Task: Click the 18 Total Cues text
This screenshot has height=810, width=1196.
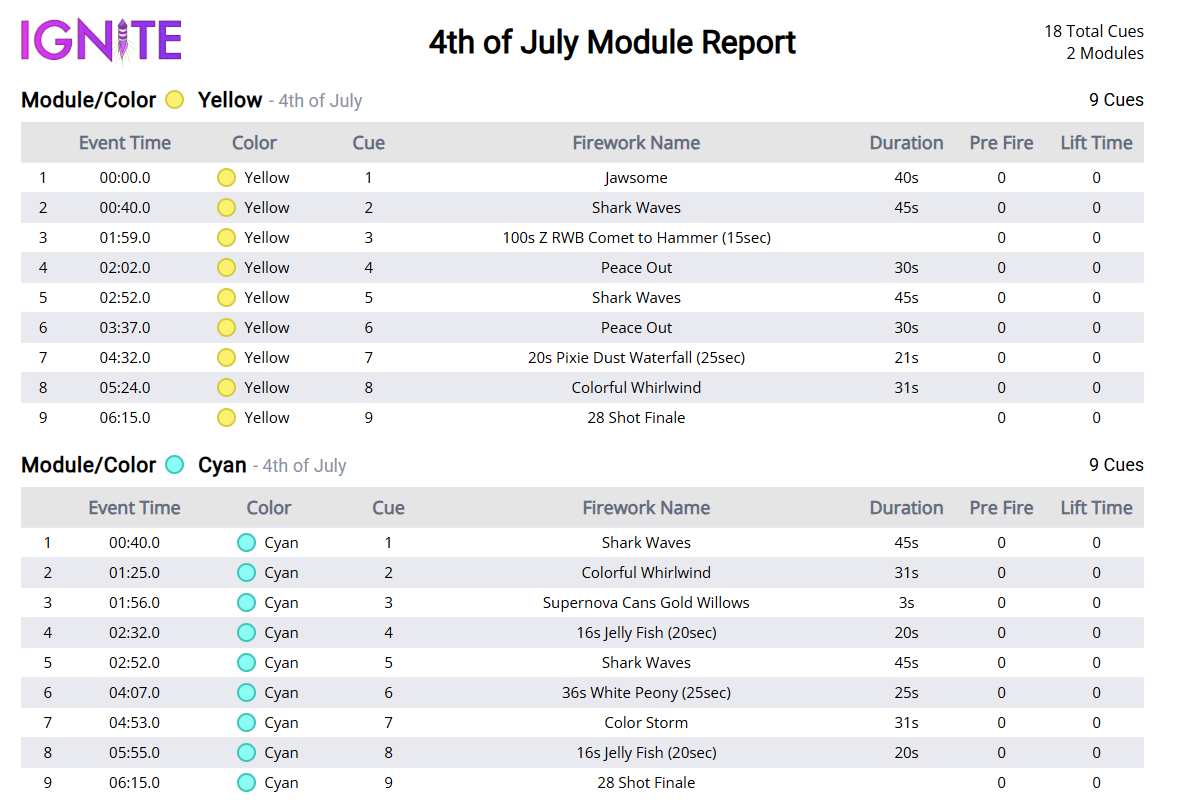Action: tap(1093, 31)
